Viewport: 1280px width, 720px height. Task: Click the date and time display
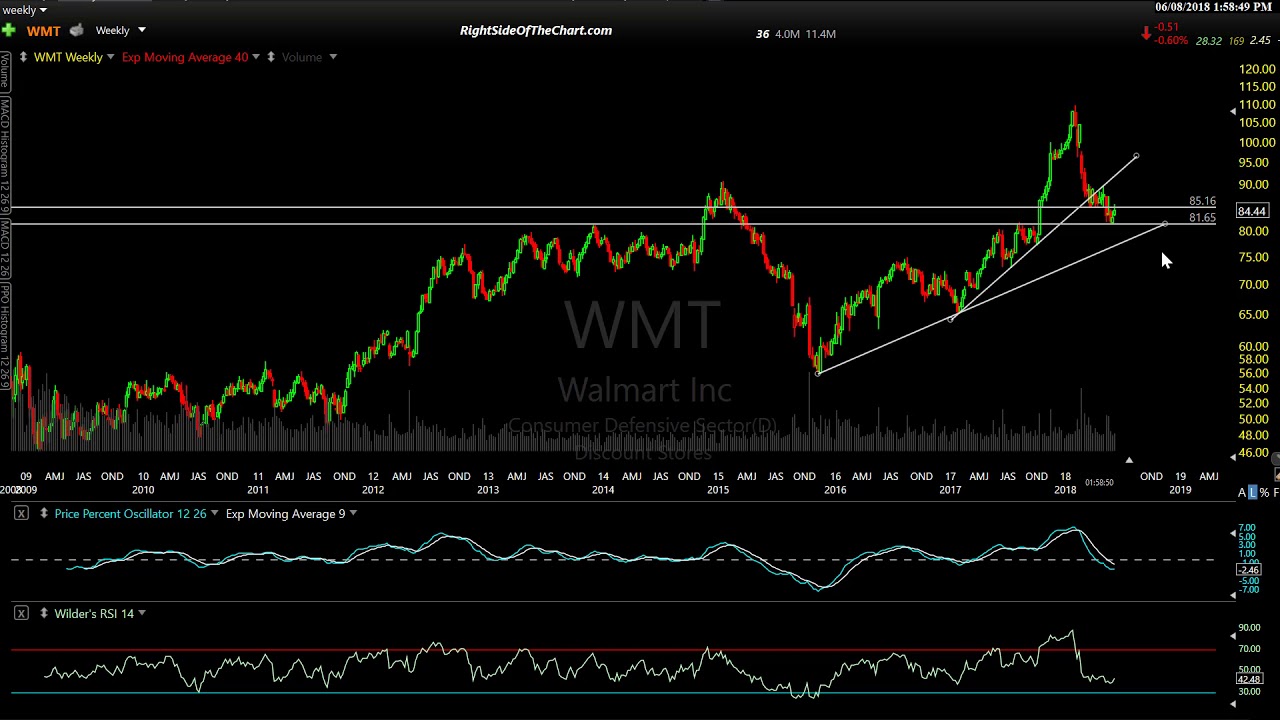[1213, 7]
